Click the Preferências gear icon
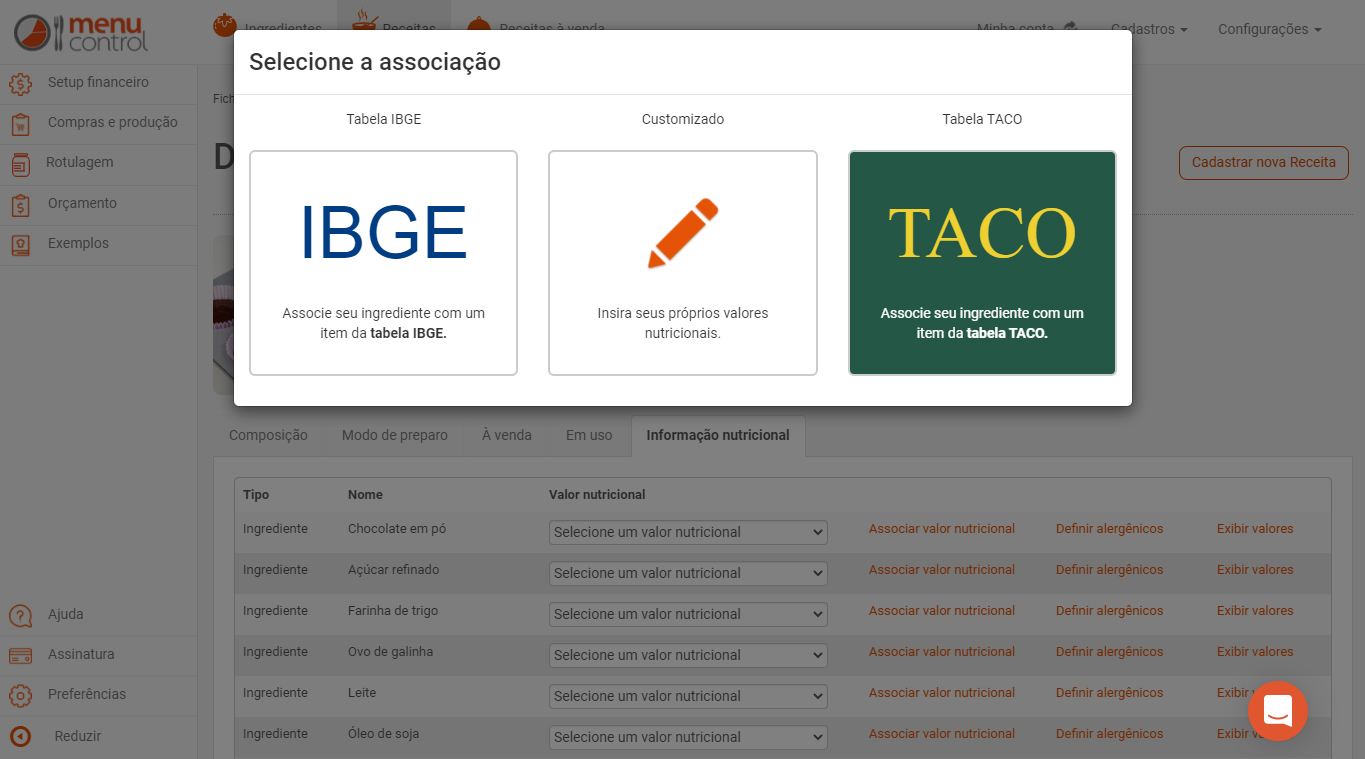This screenshot has width=1365, height=759. (20, 695)
